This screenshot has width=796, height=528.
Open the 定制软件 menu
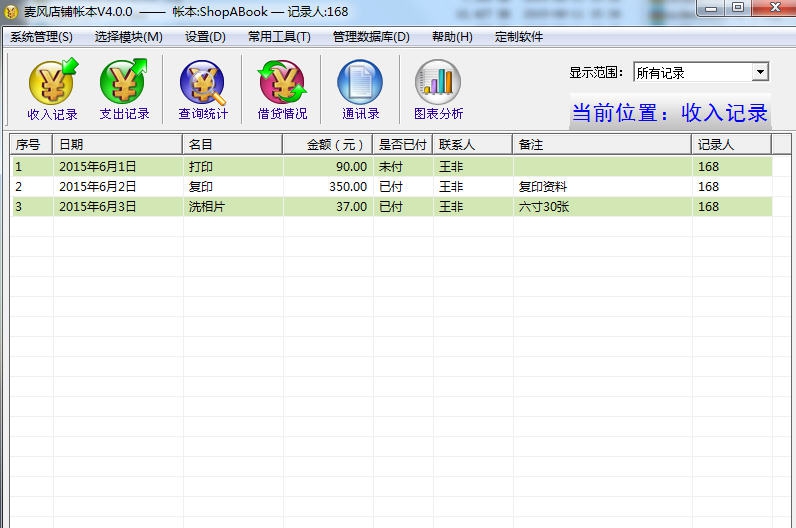pyautogui.click(x=519, y=37)
